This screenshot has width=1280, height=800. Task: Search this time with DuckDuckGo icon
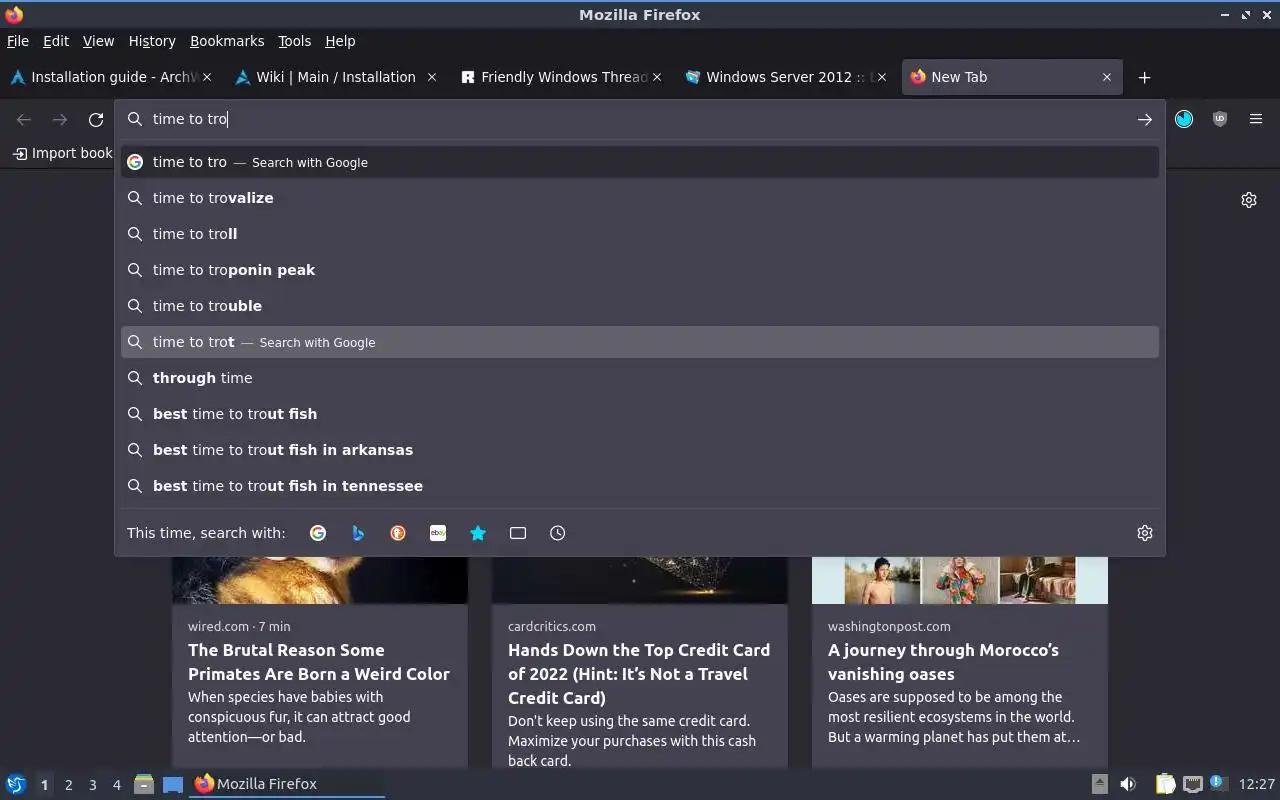click(x=398, y=533)
